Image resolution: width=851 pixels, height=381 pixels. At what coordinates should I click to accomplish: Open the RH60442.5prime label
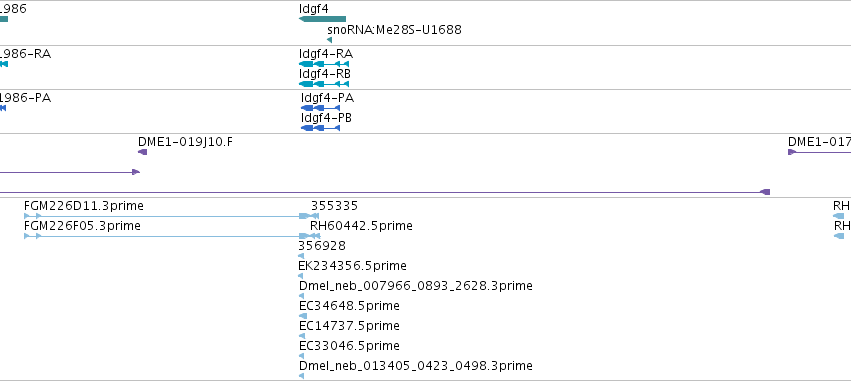[361, 225]
